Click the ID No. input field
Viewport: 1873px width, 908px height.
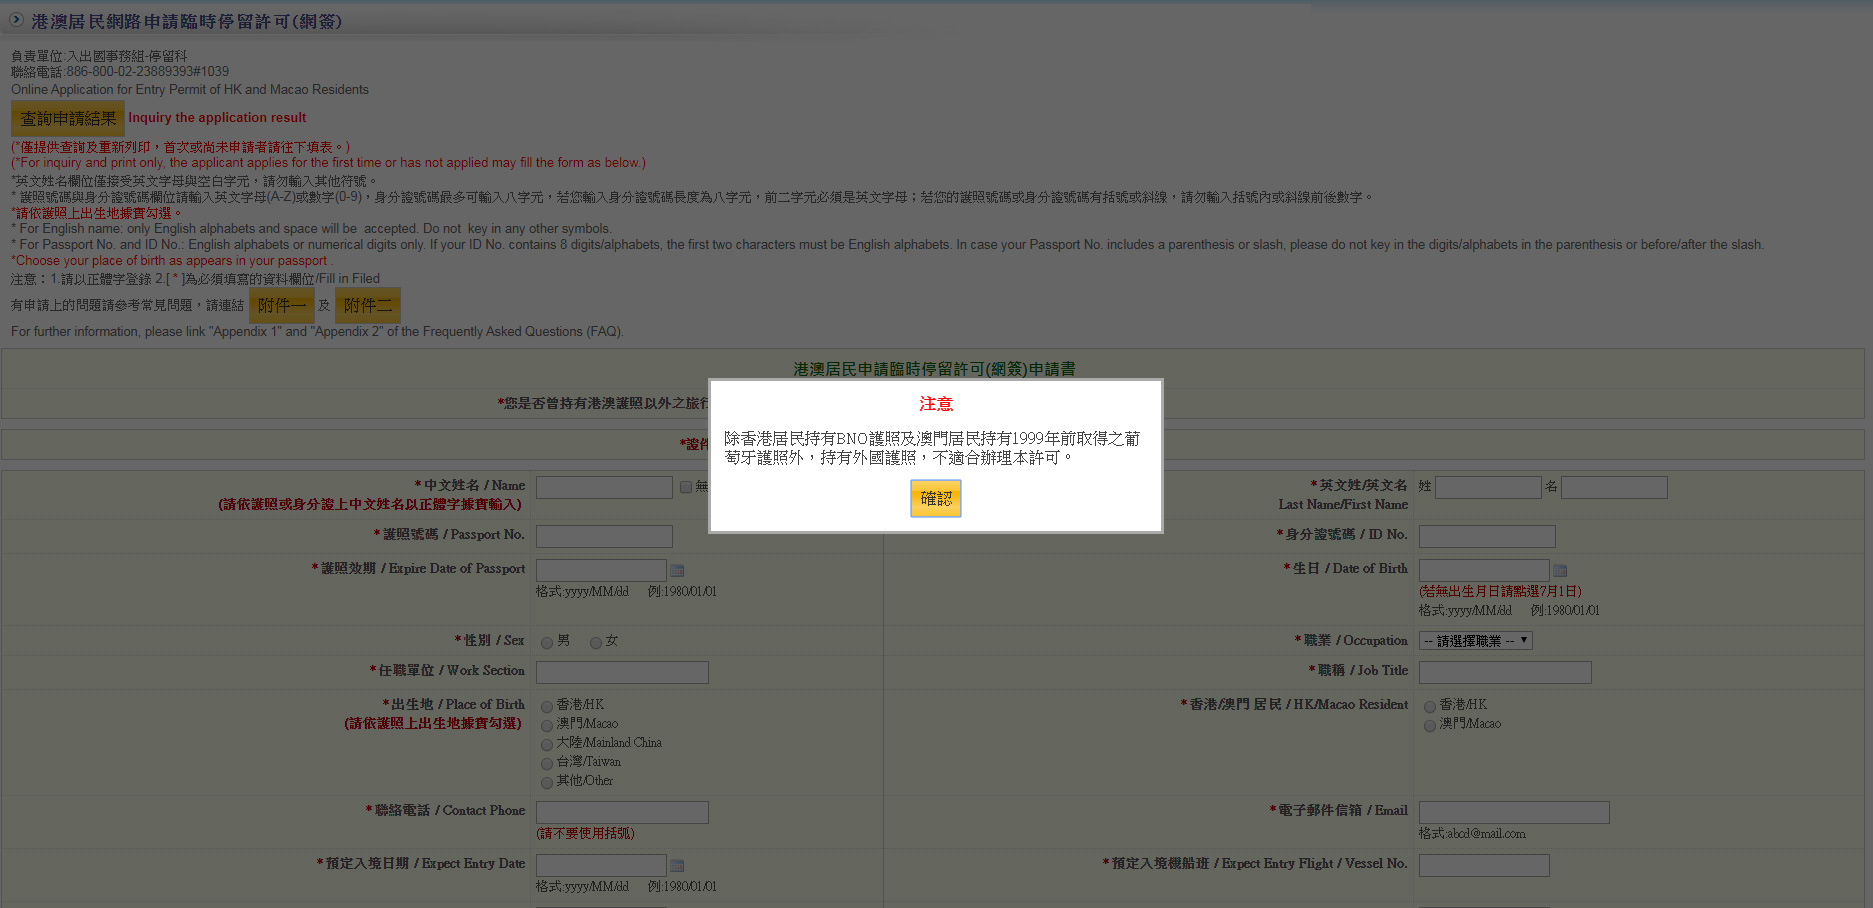[1486, 536]
